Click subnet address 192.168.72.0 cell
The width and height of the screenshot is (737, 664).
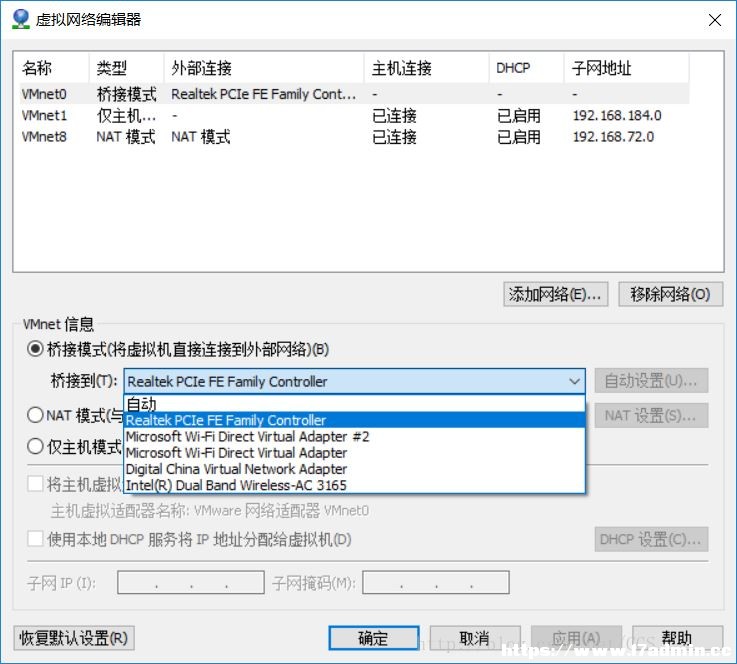pyautogui.click(x=613, y=137)
